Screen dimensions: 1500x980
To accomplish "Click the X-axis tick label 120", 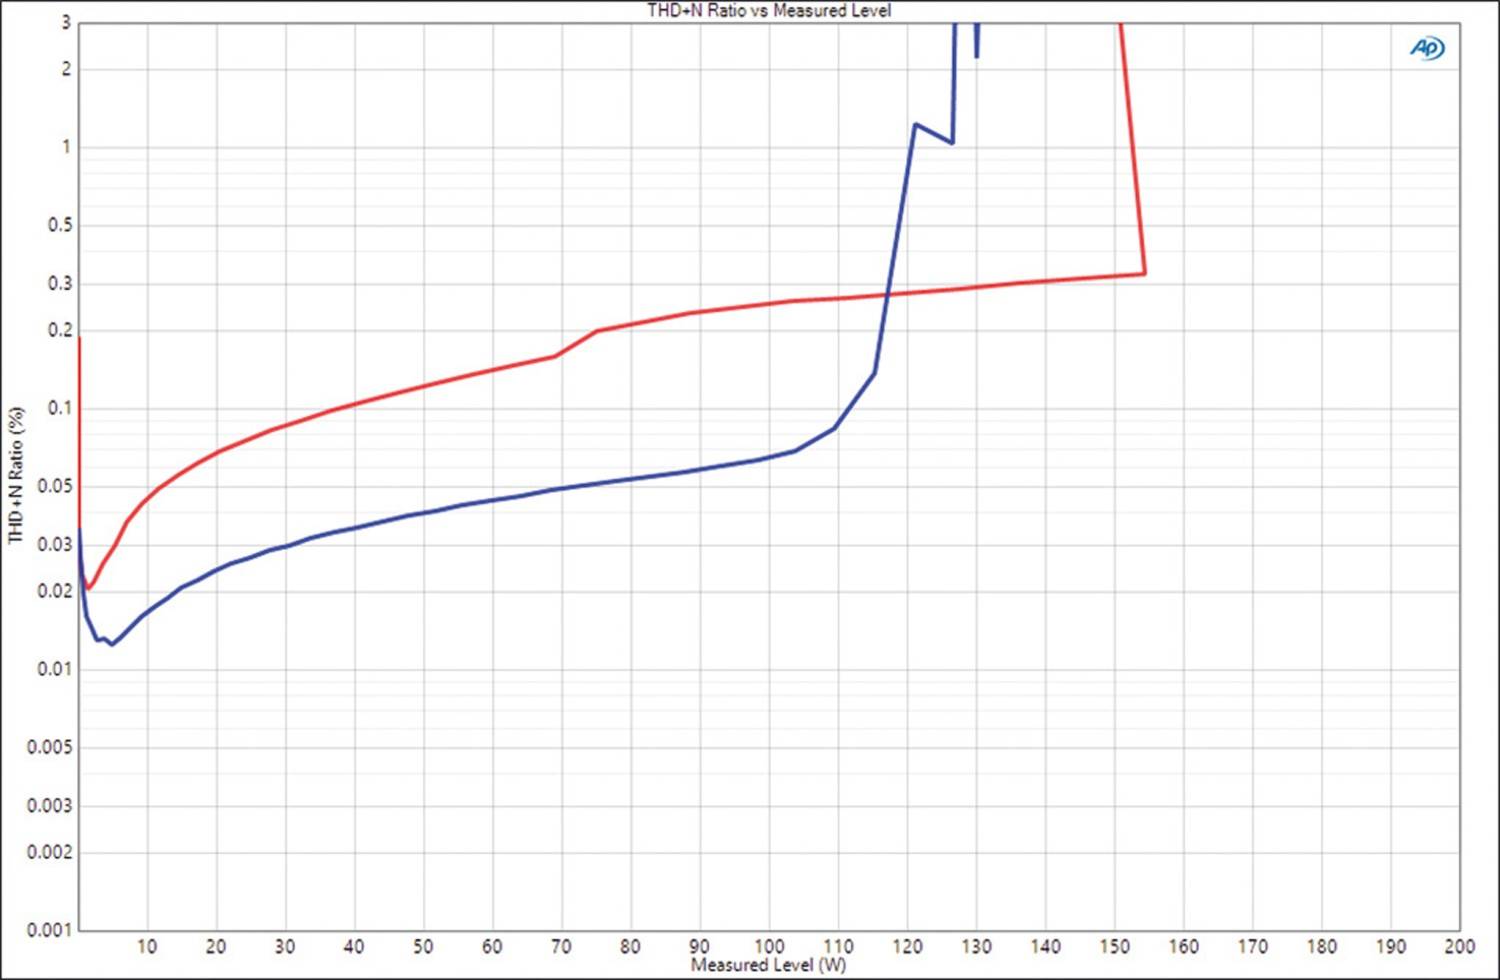I will (x=907, y=946).
